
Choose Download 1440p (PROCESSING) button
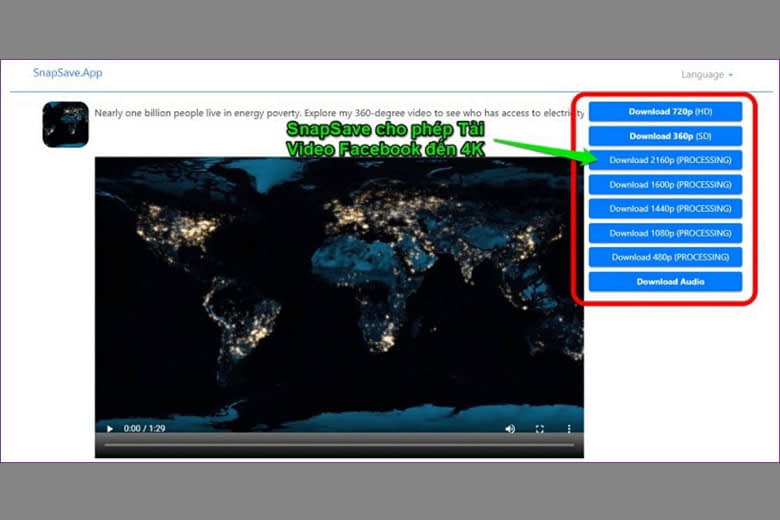click(665, 208)
